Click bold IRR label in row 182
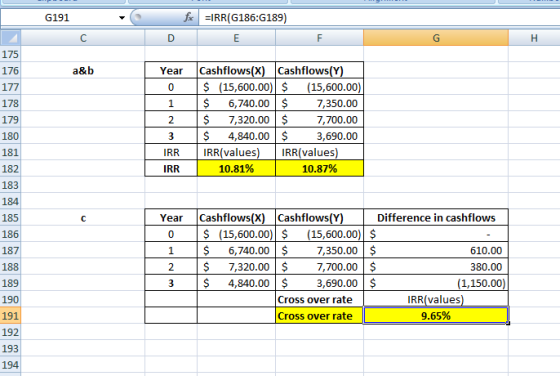The height and width of the screenshot is (376, 560). tap(171, 169)
